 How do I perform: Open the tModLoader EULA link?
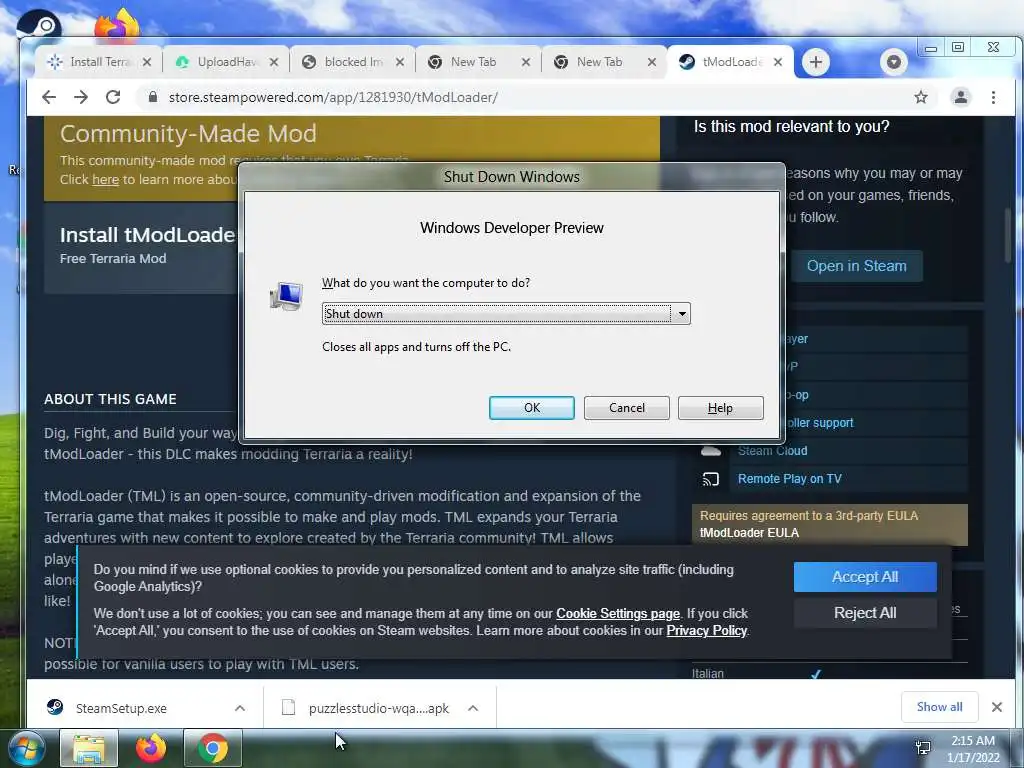749,533
